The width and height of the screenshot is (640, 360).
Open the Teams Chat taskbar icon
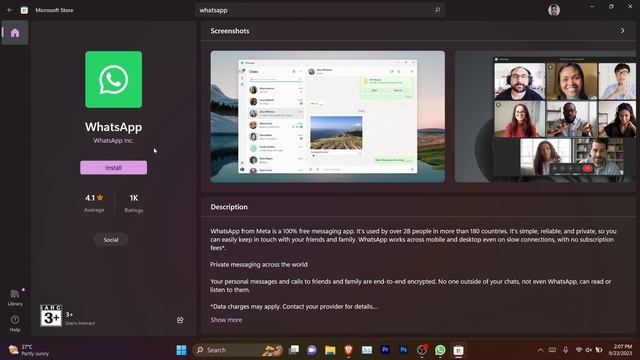(x=312, y=350)
